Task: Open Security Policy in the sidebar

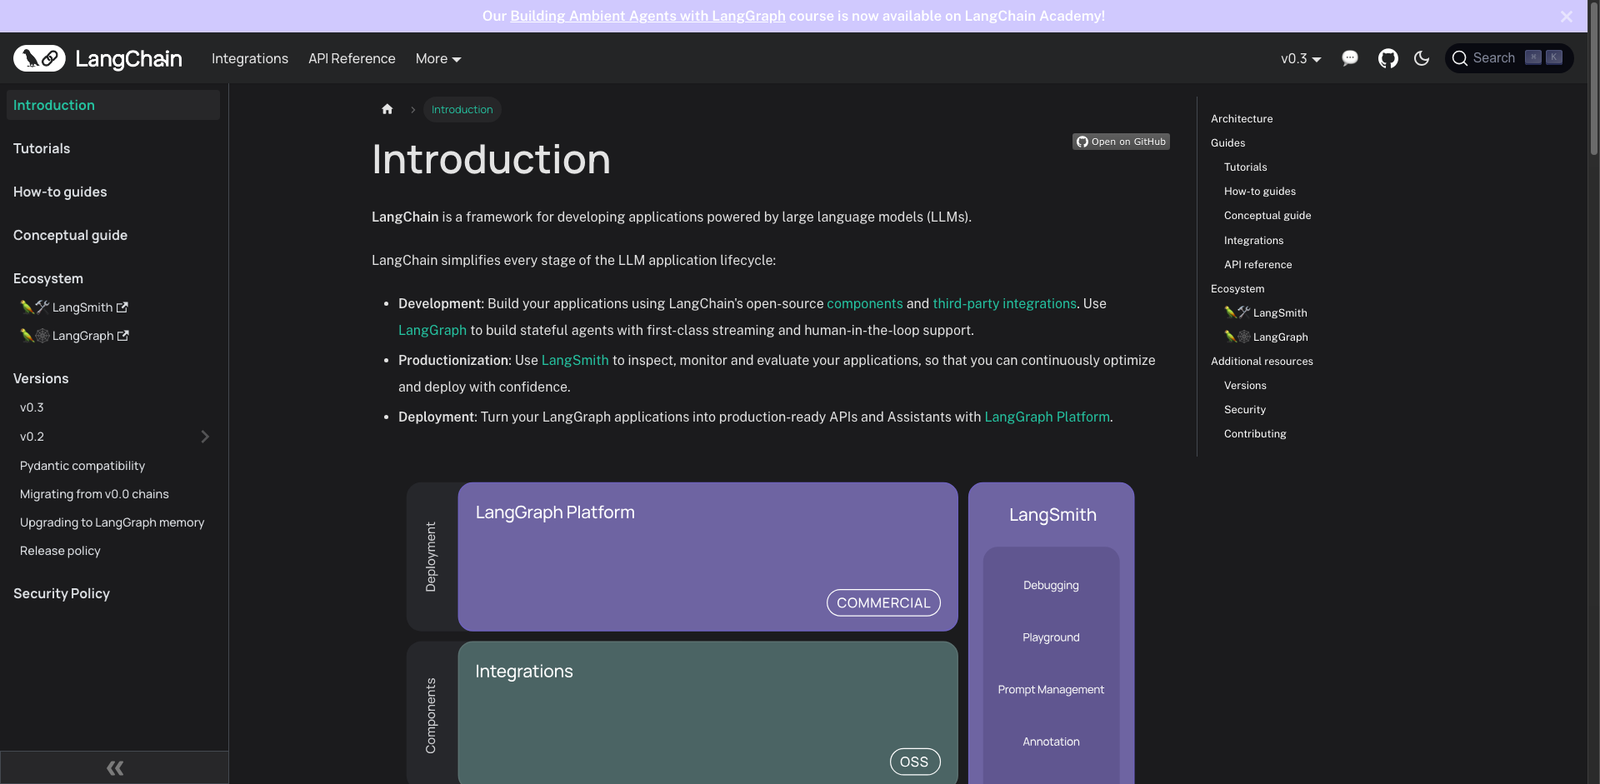Action: pos(61,594)
